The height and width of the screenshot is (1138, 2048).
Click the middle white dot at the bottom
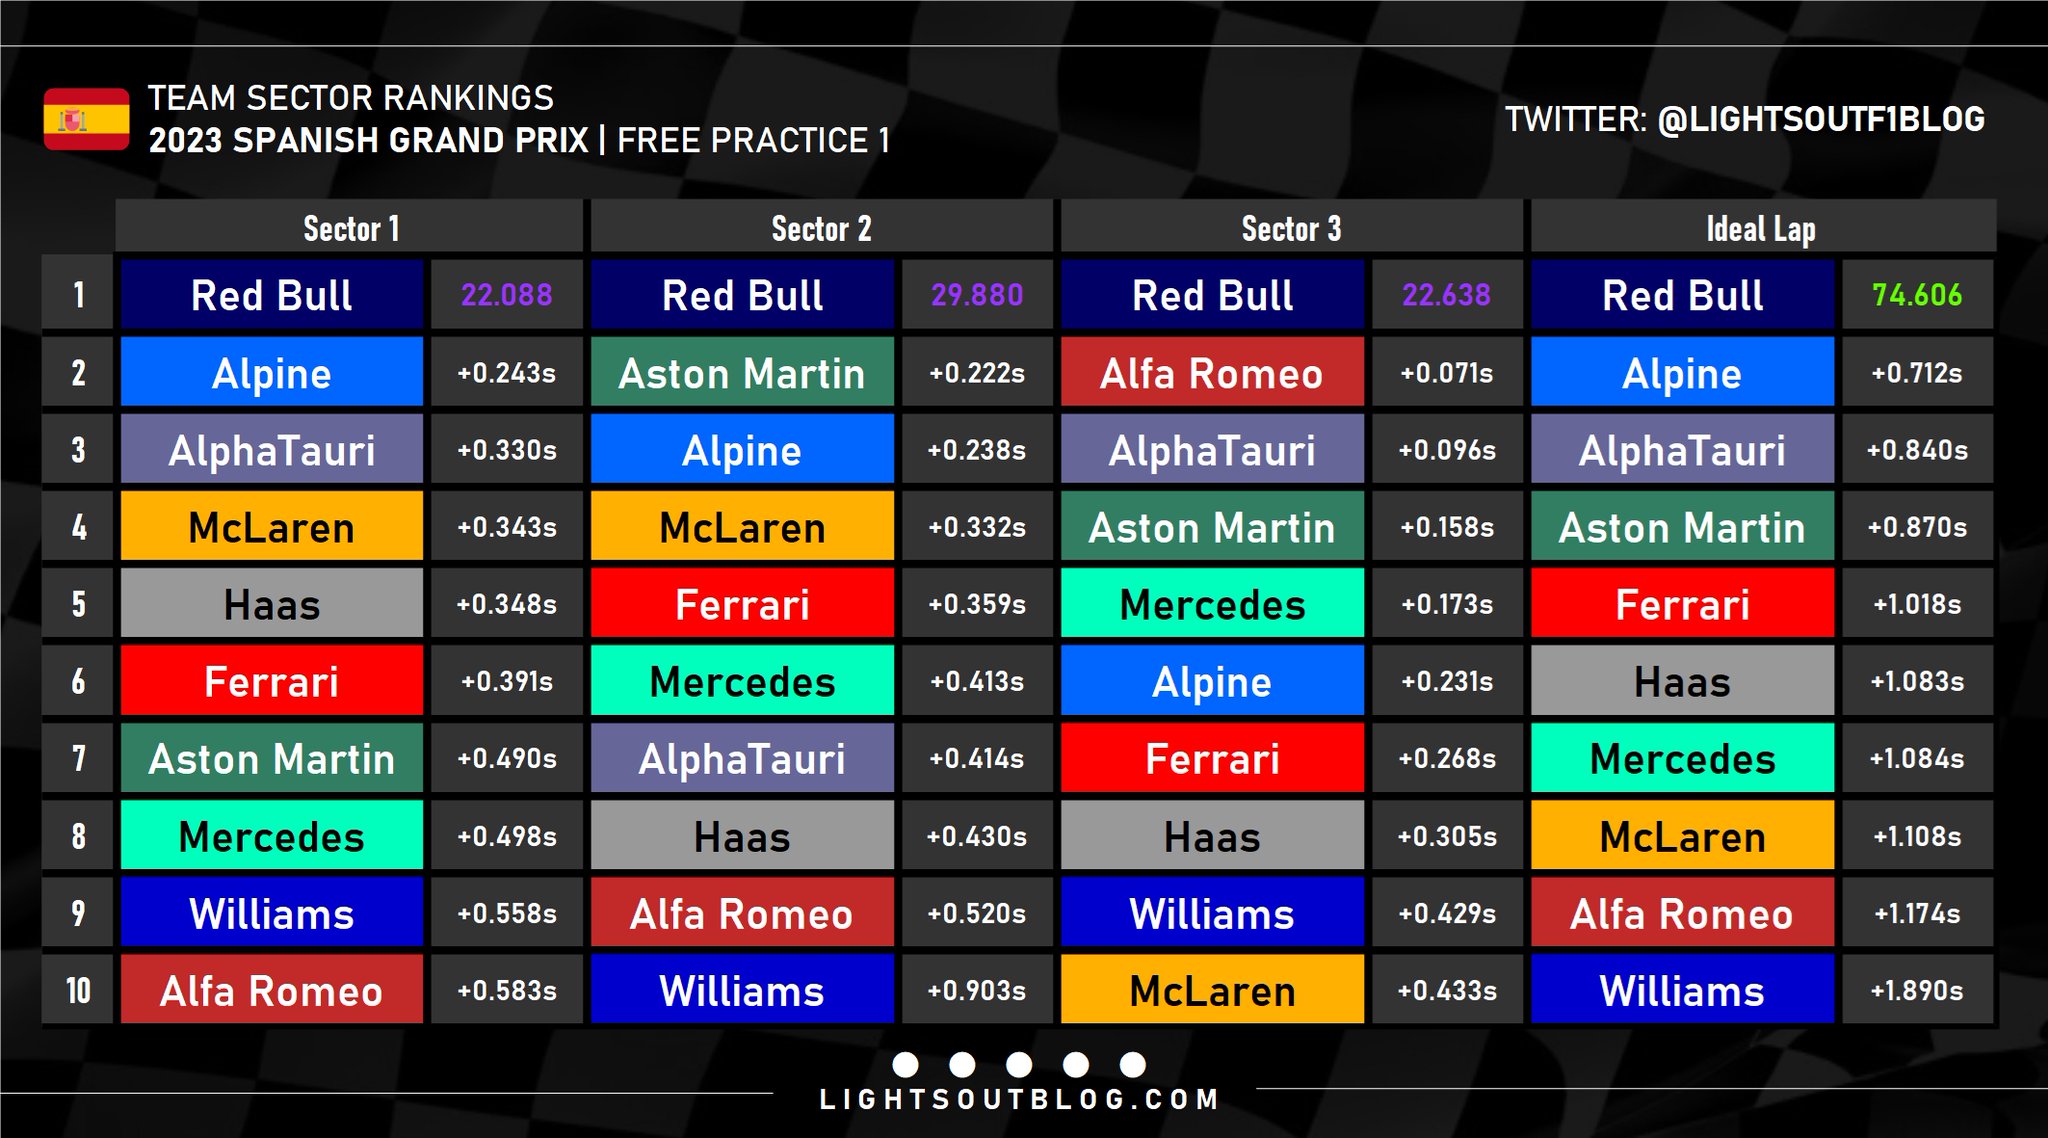pyautogui.click(x=1019, y=1064)
